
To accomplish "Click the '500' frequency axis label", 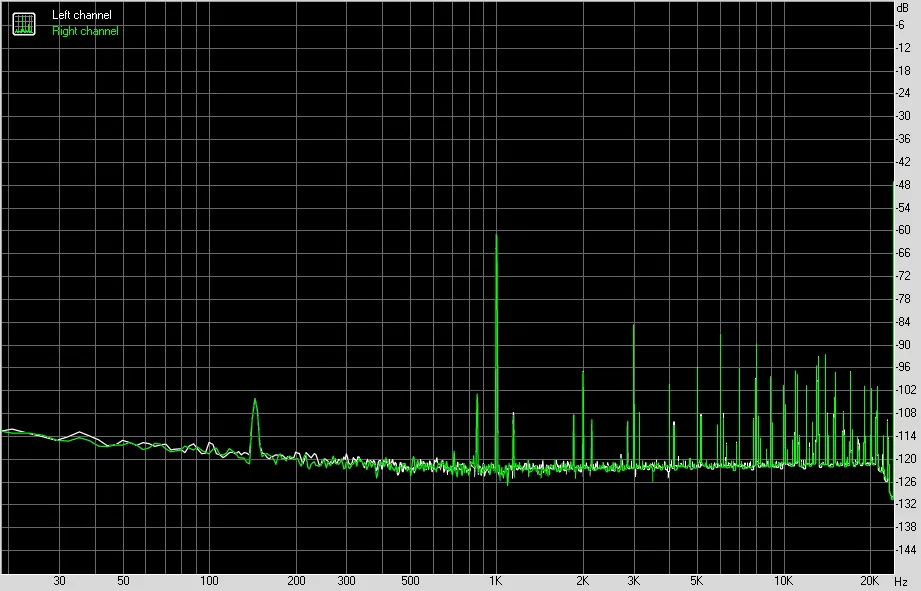I will tap(410, 581).
